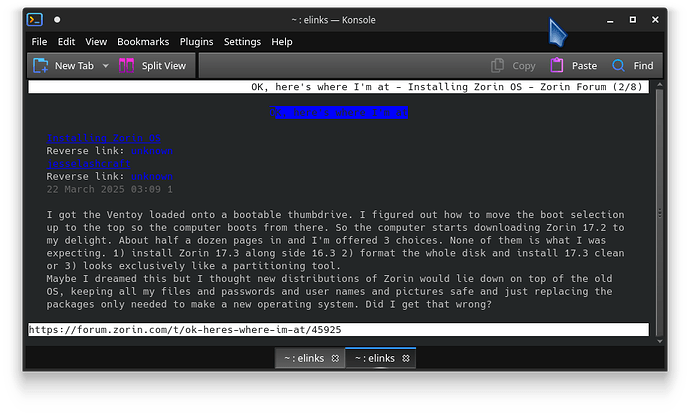Open the highlighted OK, here's where I'm at link
Screen dimensions: 690x418
[x=338, y=113]
